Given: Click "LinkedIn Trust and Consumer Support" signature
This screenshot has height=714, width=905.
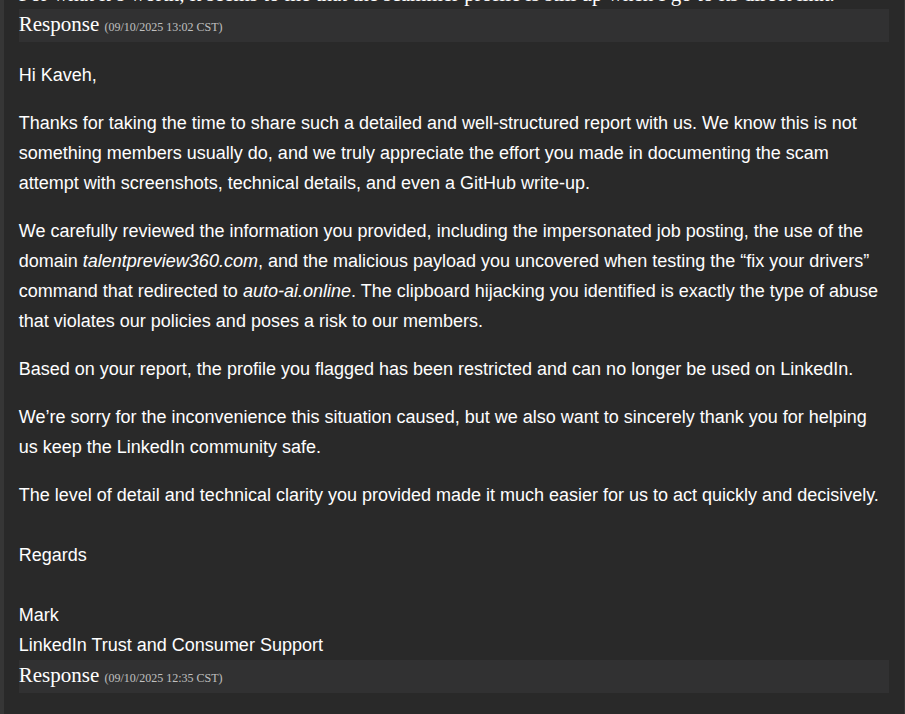Looking at the screenshot, I should coord(171,645).
